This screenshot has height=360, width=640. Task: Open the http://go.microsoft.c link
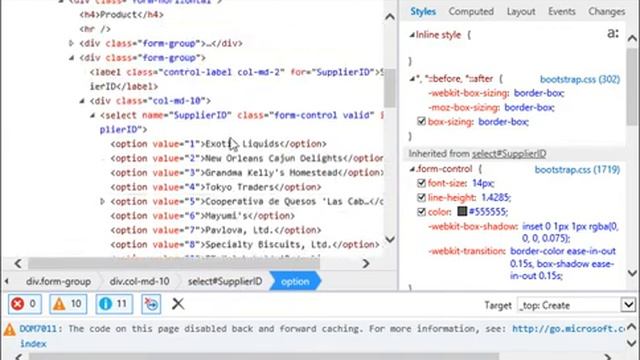(568, 329)
